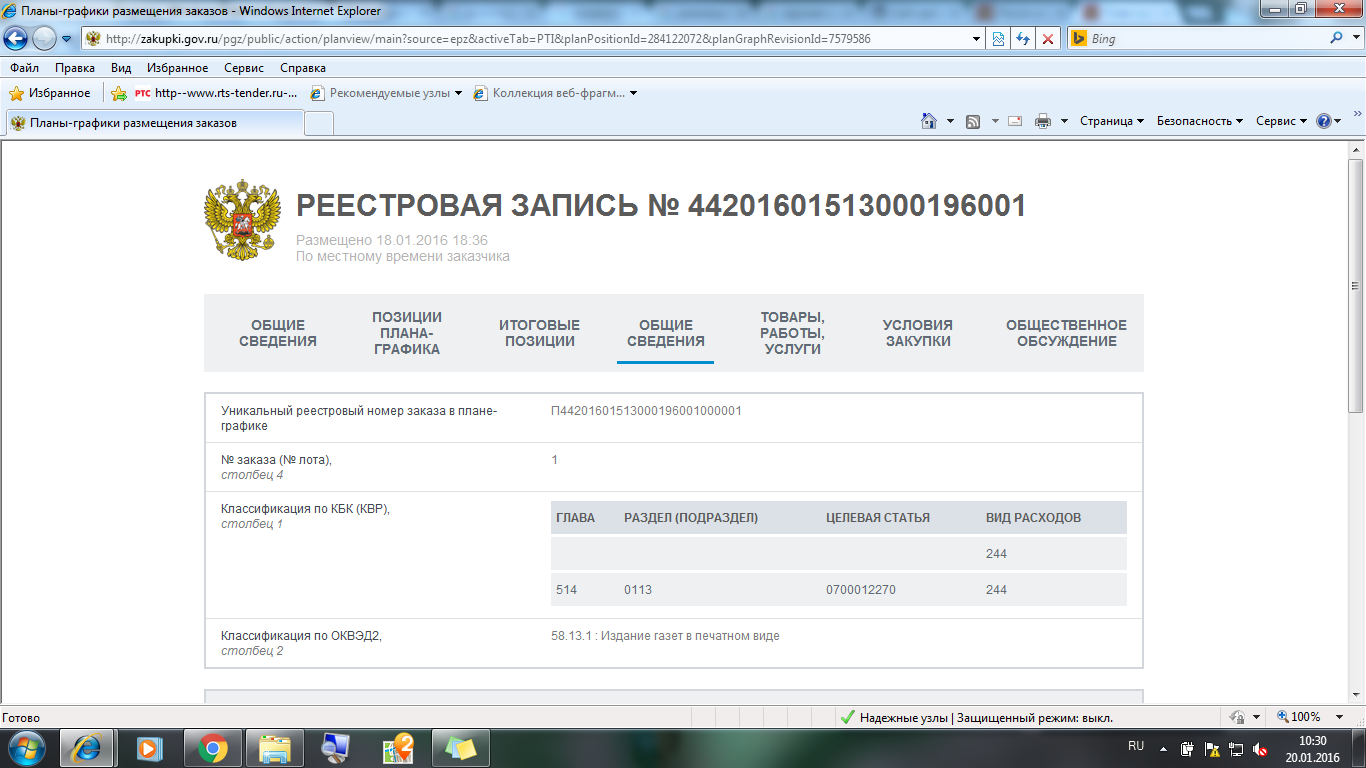Click the rts-tender.ru favorites bar link

(216, 93)
